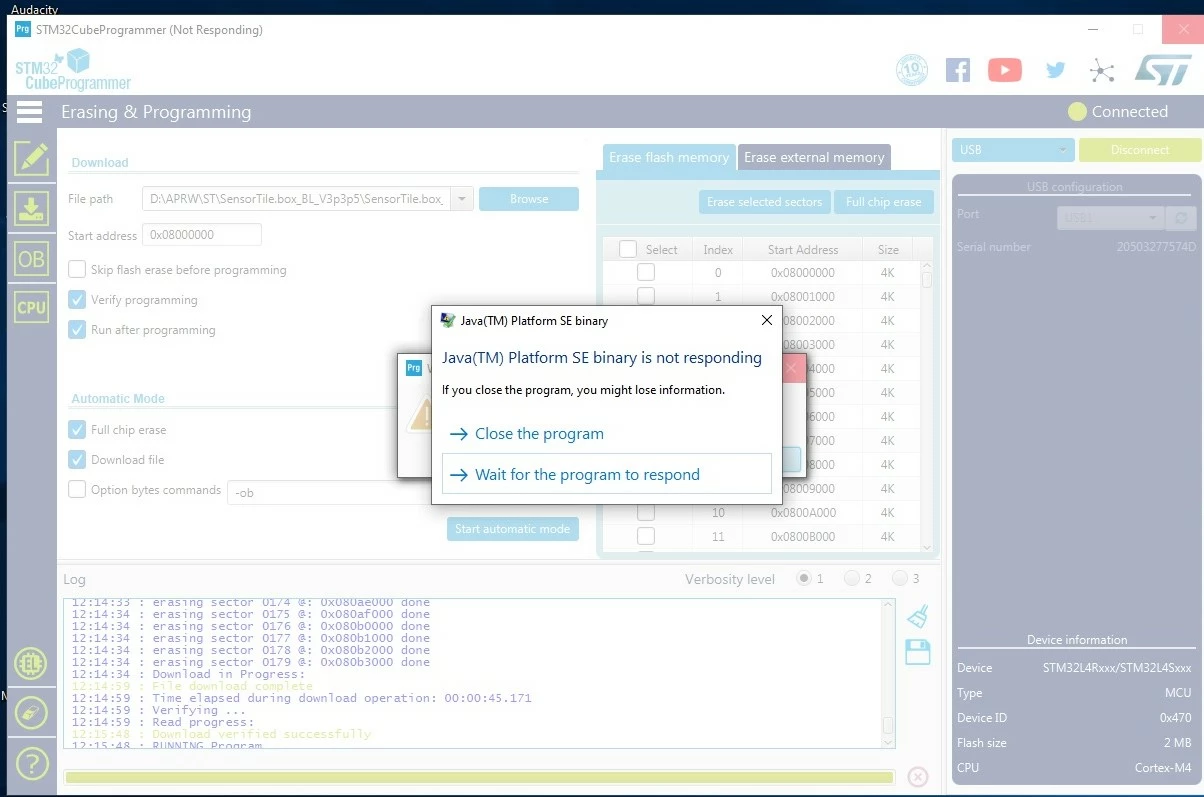Refresh the USB port list
The width and height of the screenshot is (1204, 797).
(1182, 217)
